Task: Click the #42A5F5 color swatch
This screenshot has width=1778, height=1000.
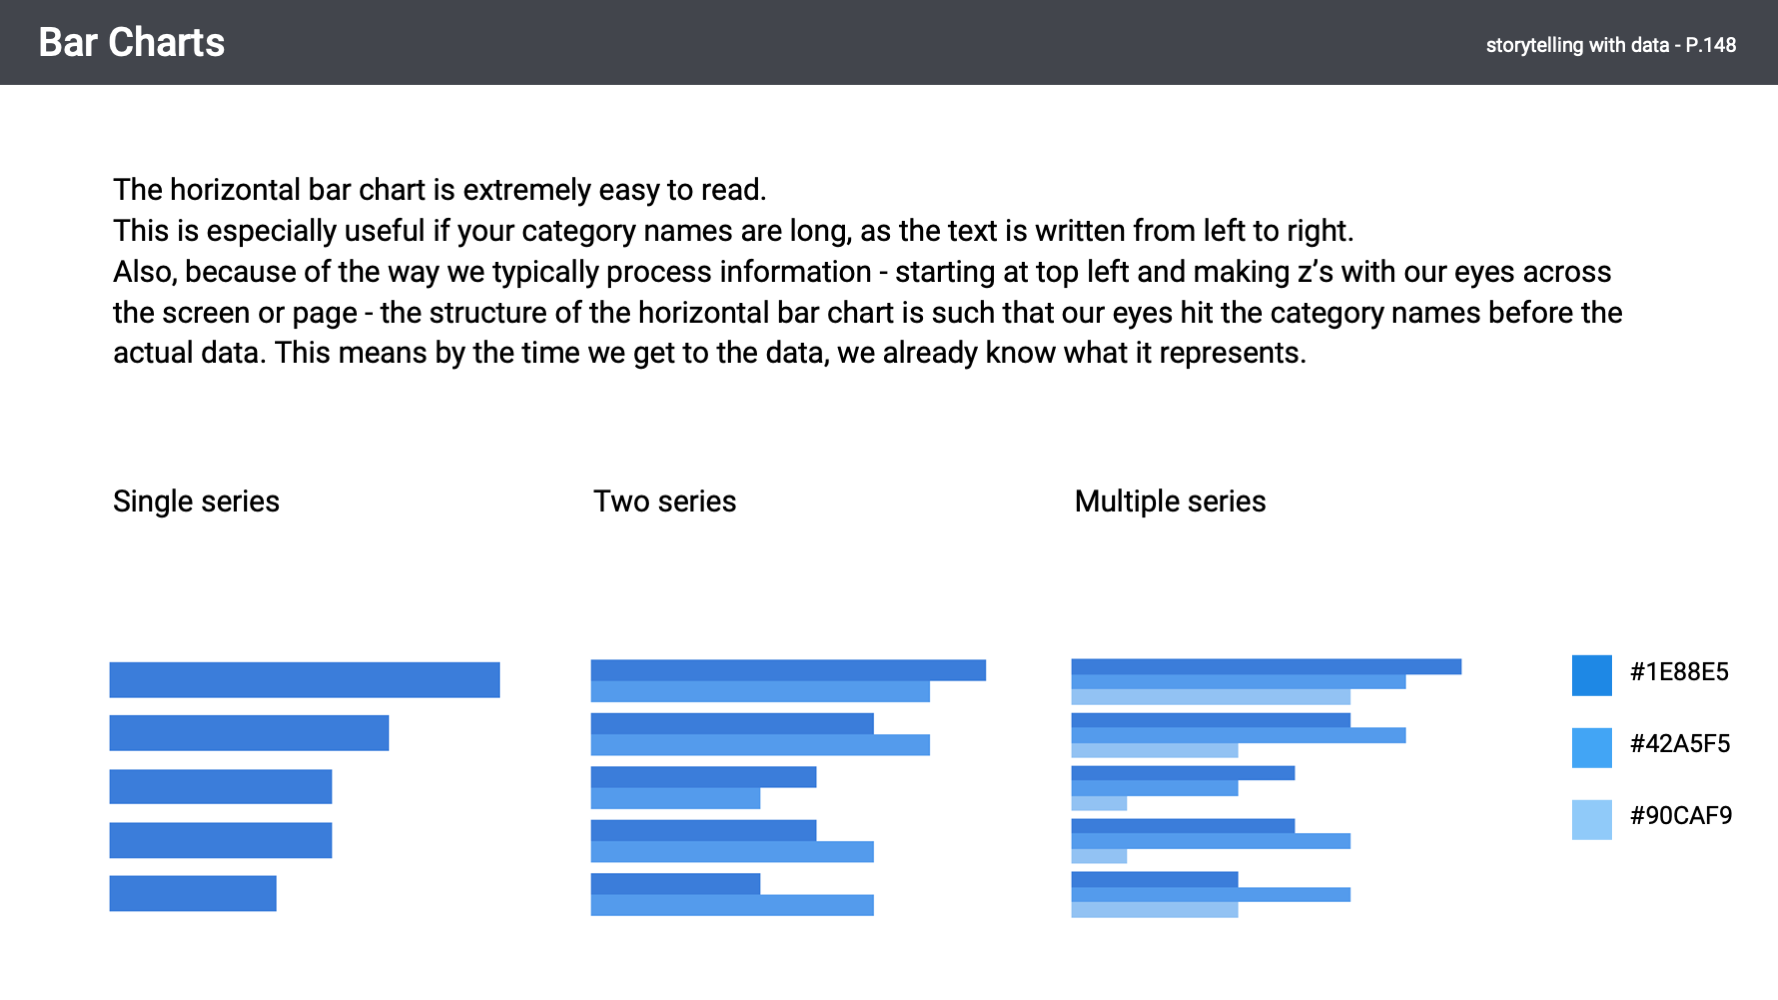Action: click(1591, 747)
